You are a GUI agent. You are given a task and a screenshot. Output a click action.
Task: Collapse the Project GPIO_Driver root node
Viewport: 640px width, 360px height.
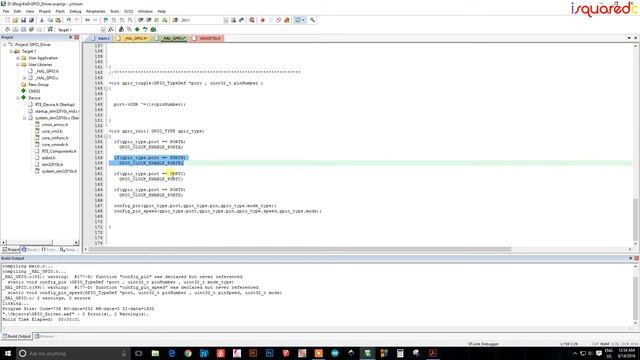[5, 44]
